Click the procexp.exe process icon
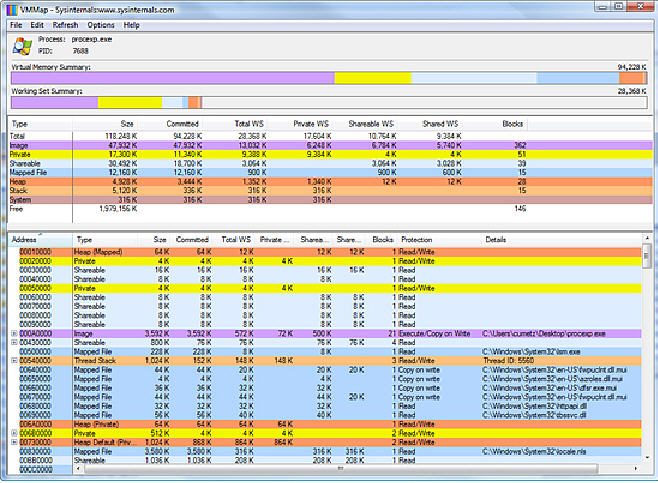Viewport: 658px width, 483px height. click(21, 47)
